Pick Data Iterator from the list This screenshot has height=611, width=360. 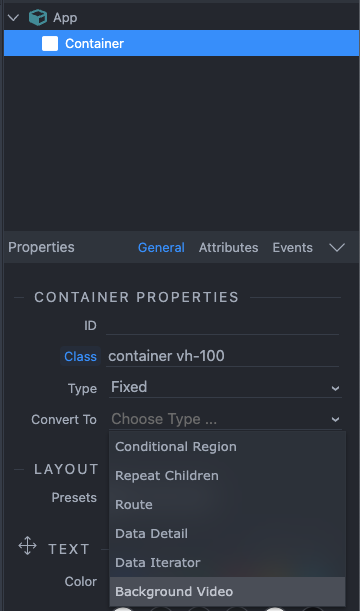[x=227, y=562]
